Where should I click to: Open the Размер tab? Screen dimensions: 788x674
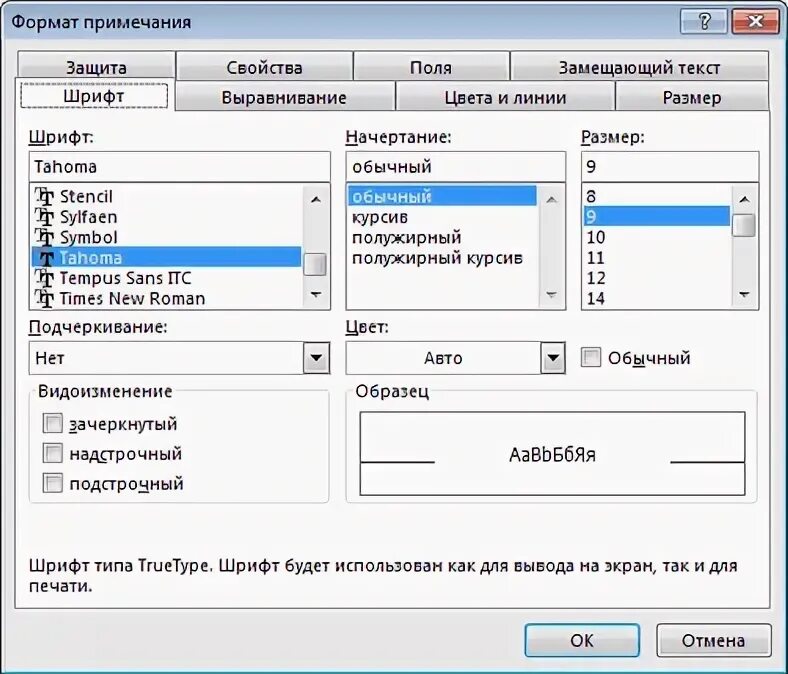692,97
